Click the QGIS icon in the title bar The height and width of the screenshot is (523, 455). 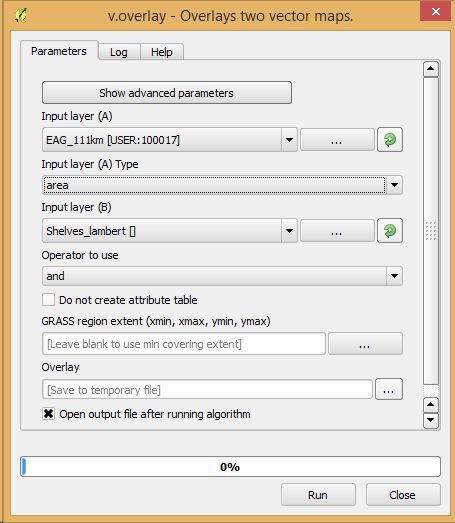(x=21, y=15)
